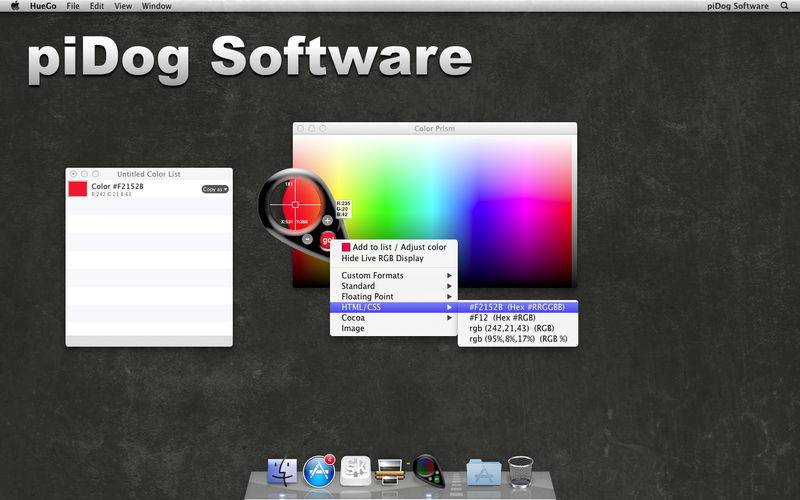Open the Window menu
This screenshot has height=500, width=800.
click(157, 6)
